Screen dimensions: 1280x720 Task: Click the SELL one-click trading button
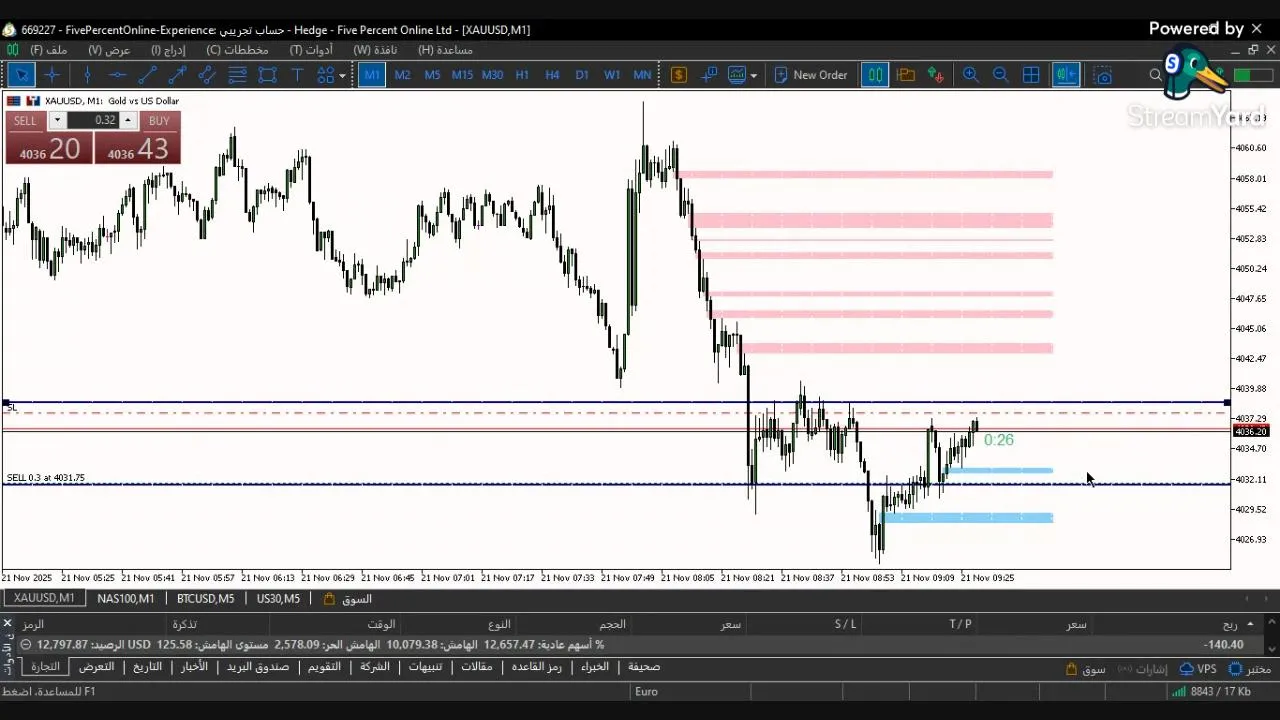point(48,138)
